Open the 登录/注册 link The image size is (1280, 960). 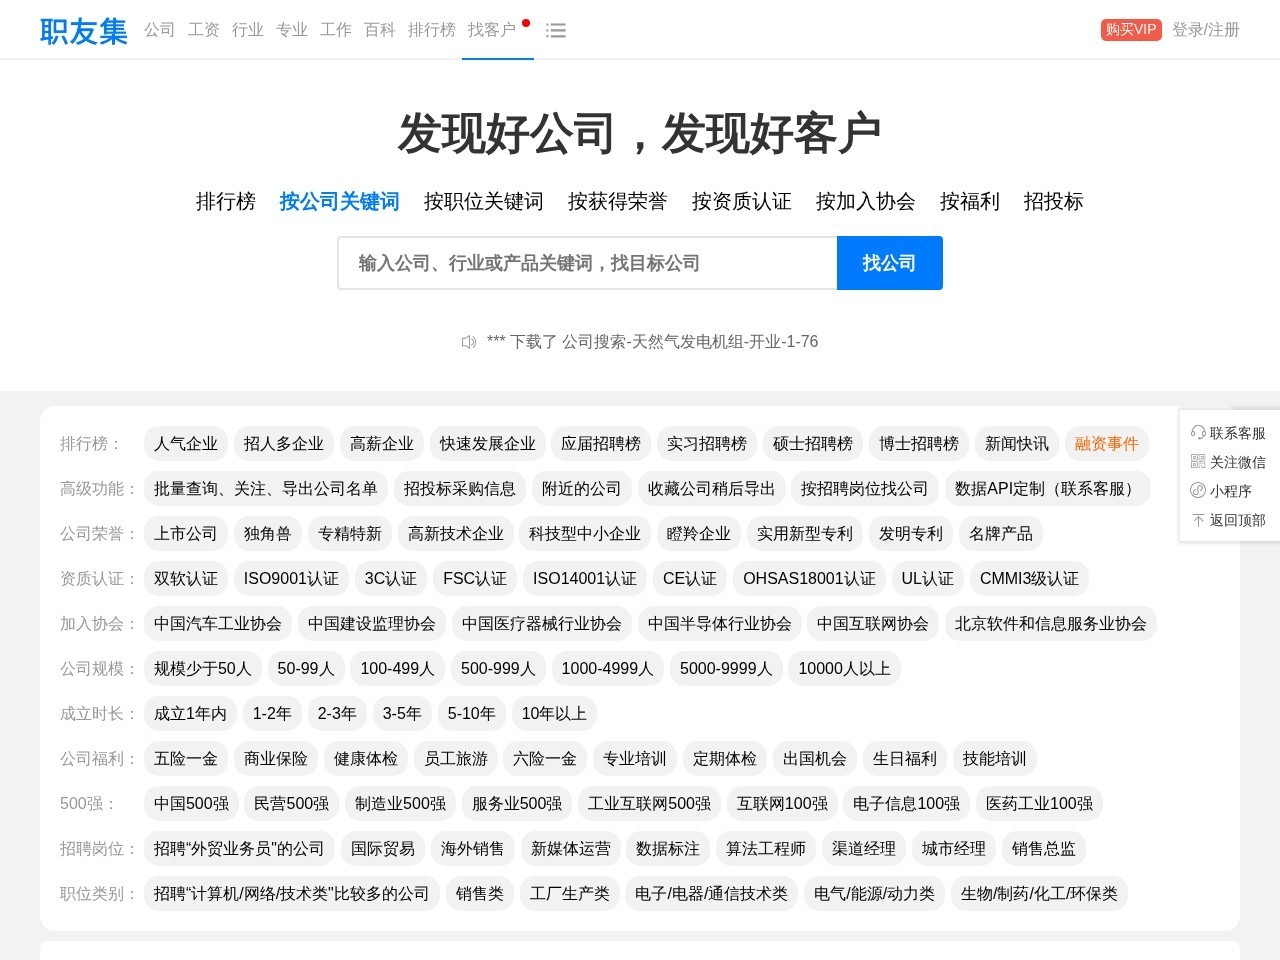[x=1206, y=30]
